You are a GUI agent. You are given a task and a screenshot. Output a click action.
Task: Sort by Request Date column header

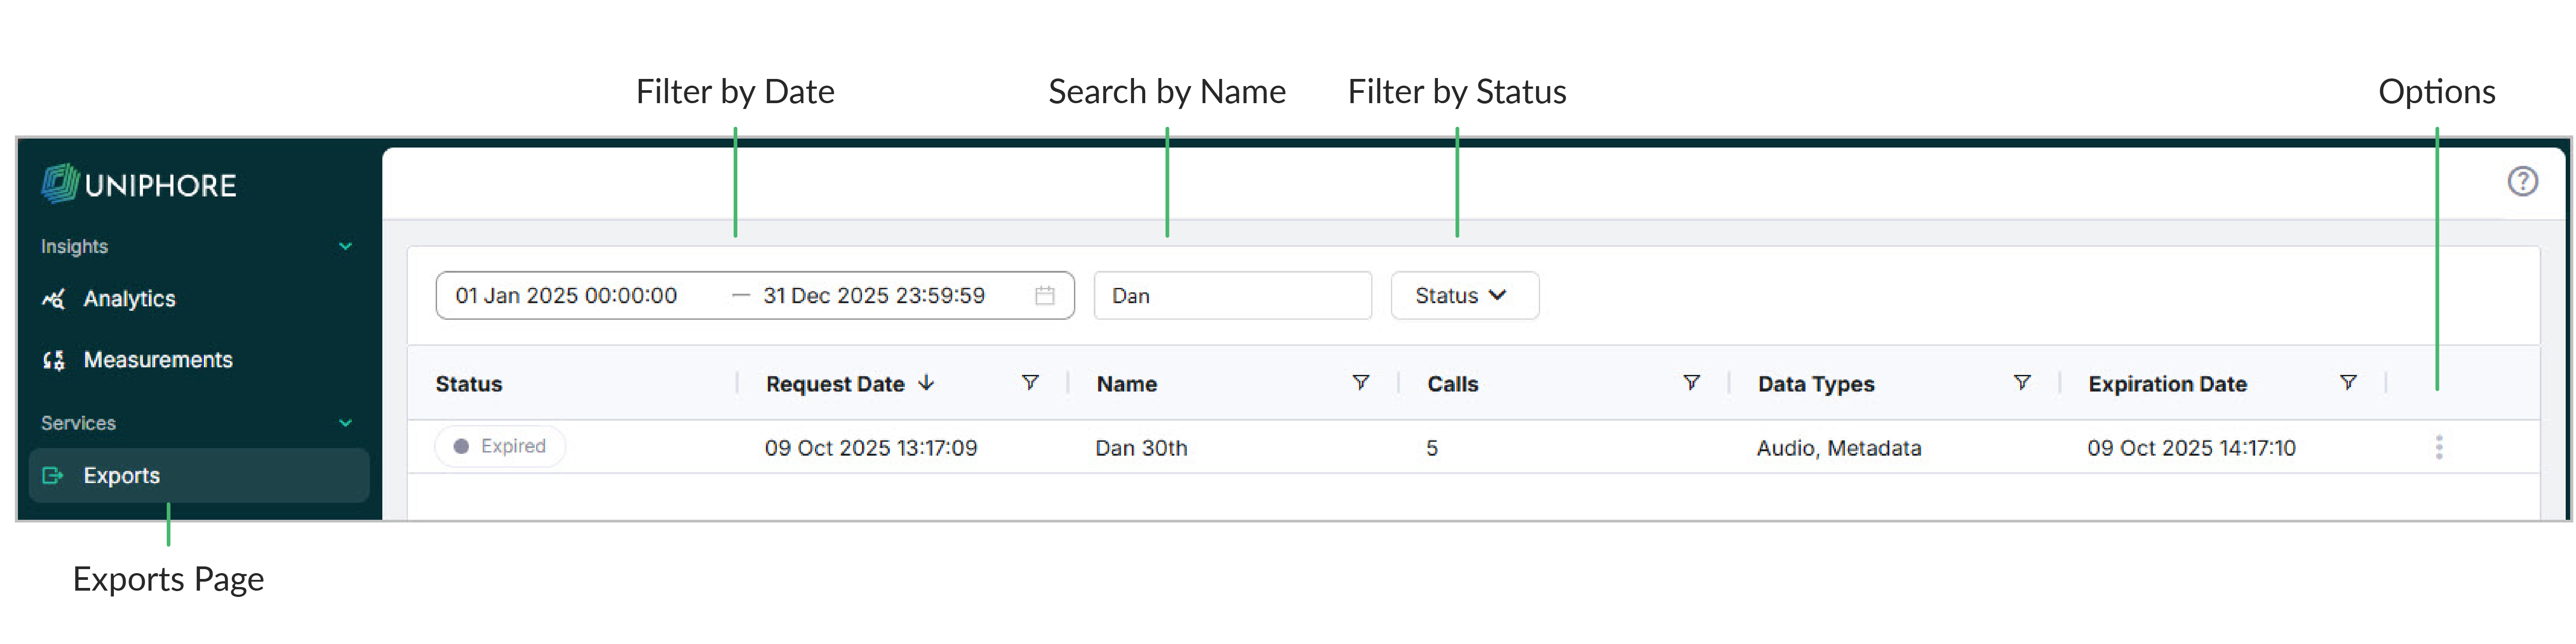pyautogui.click(x=835, y=384)
